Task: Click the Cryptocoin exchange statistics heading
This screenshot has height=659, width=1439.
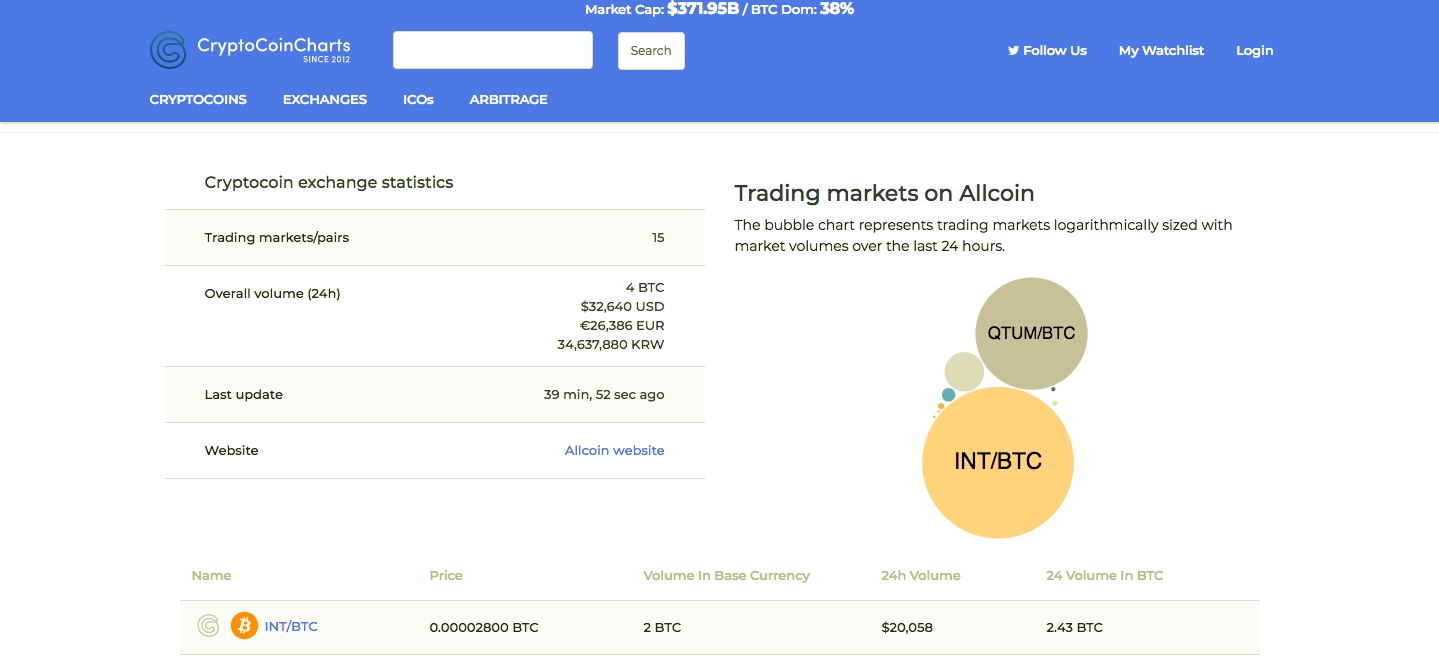Action: 329,182
